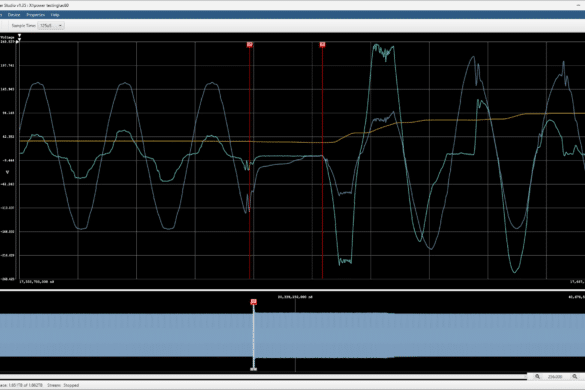Click the Sample Time label
The image size is (585, 390).
pyautogui.click(x=24, y=26)
